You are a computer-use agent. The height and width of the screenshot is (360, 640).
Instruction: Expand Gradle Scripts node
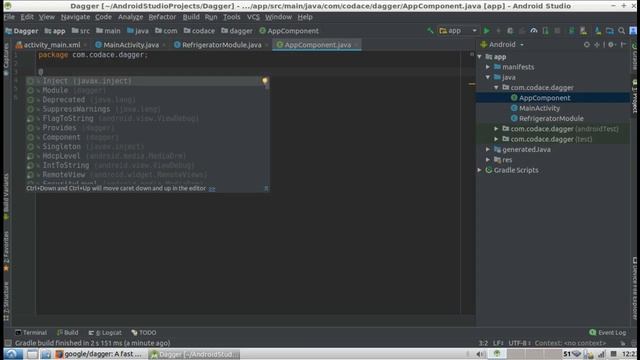480,170
